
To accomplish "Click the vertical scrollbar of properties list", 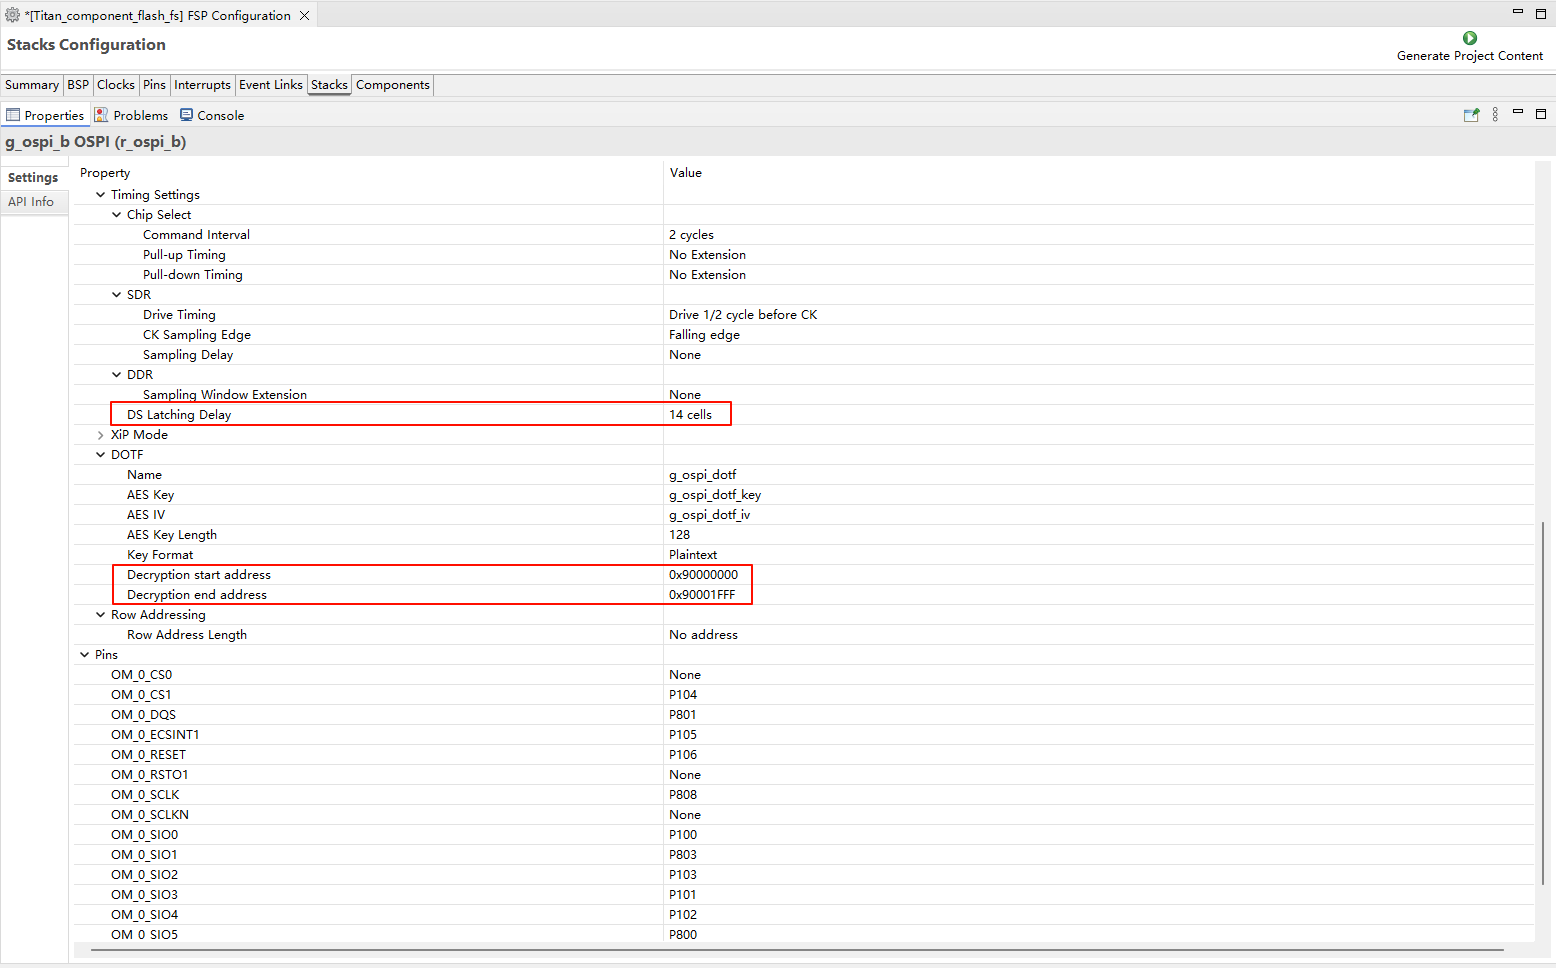I will click(1543, 700).
